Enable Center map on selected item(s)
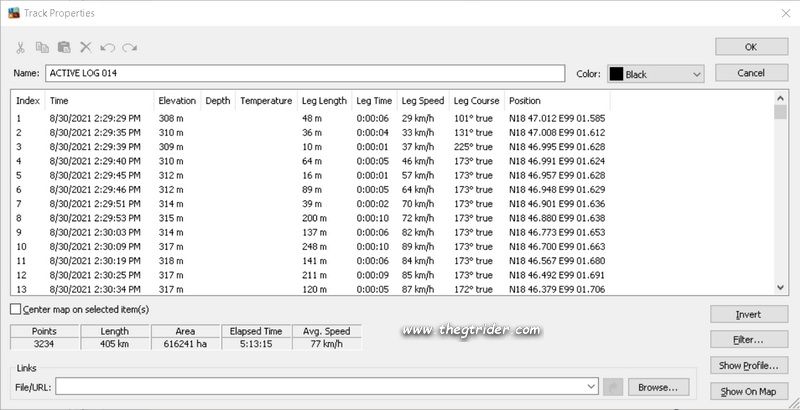 tap(15, 309)
